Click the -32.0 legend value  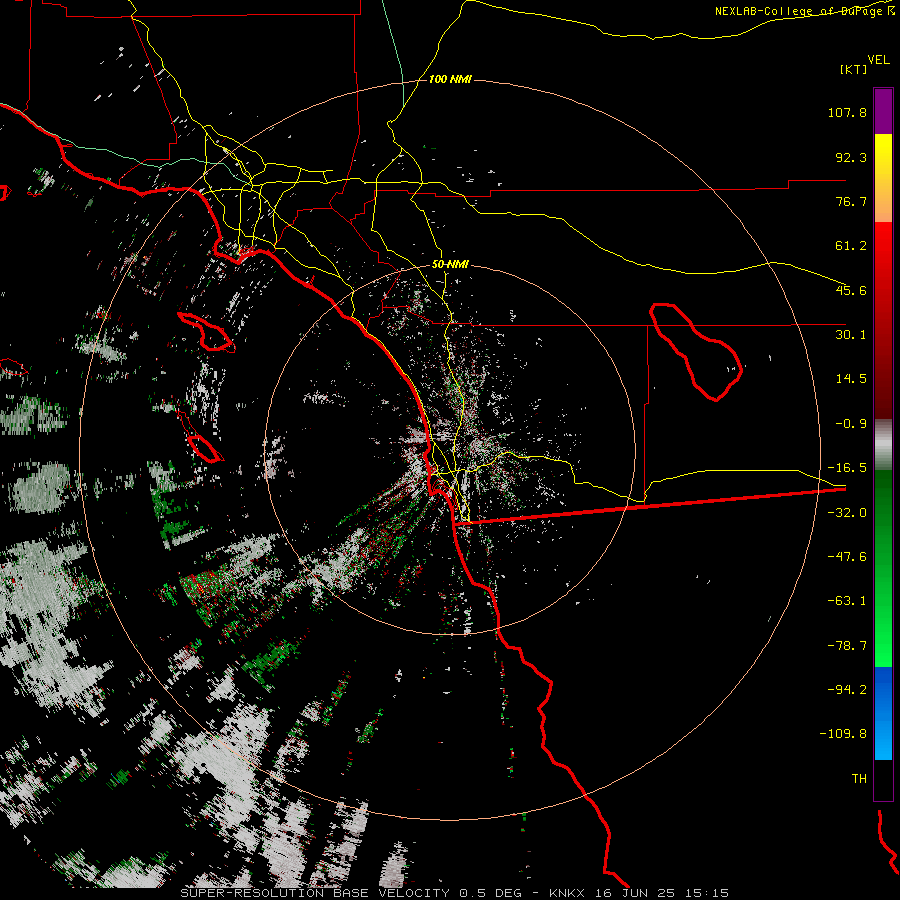847,513
